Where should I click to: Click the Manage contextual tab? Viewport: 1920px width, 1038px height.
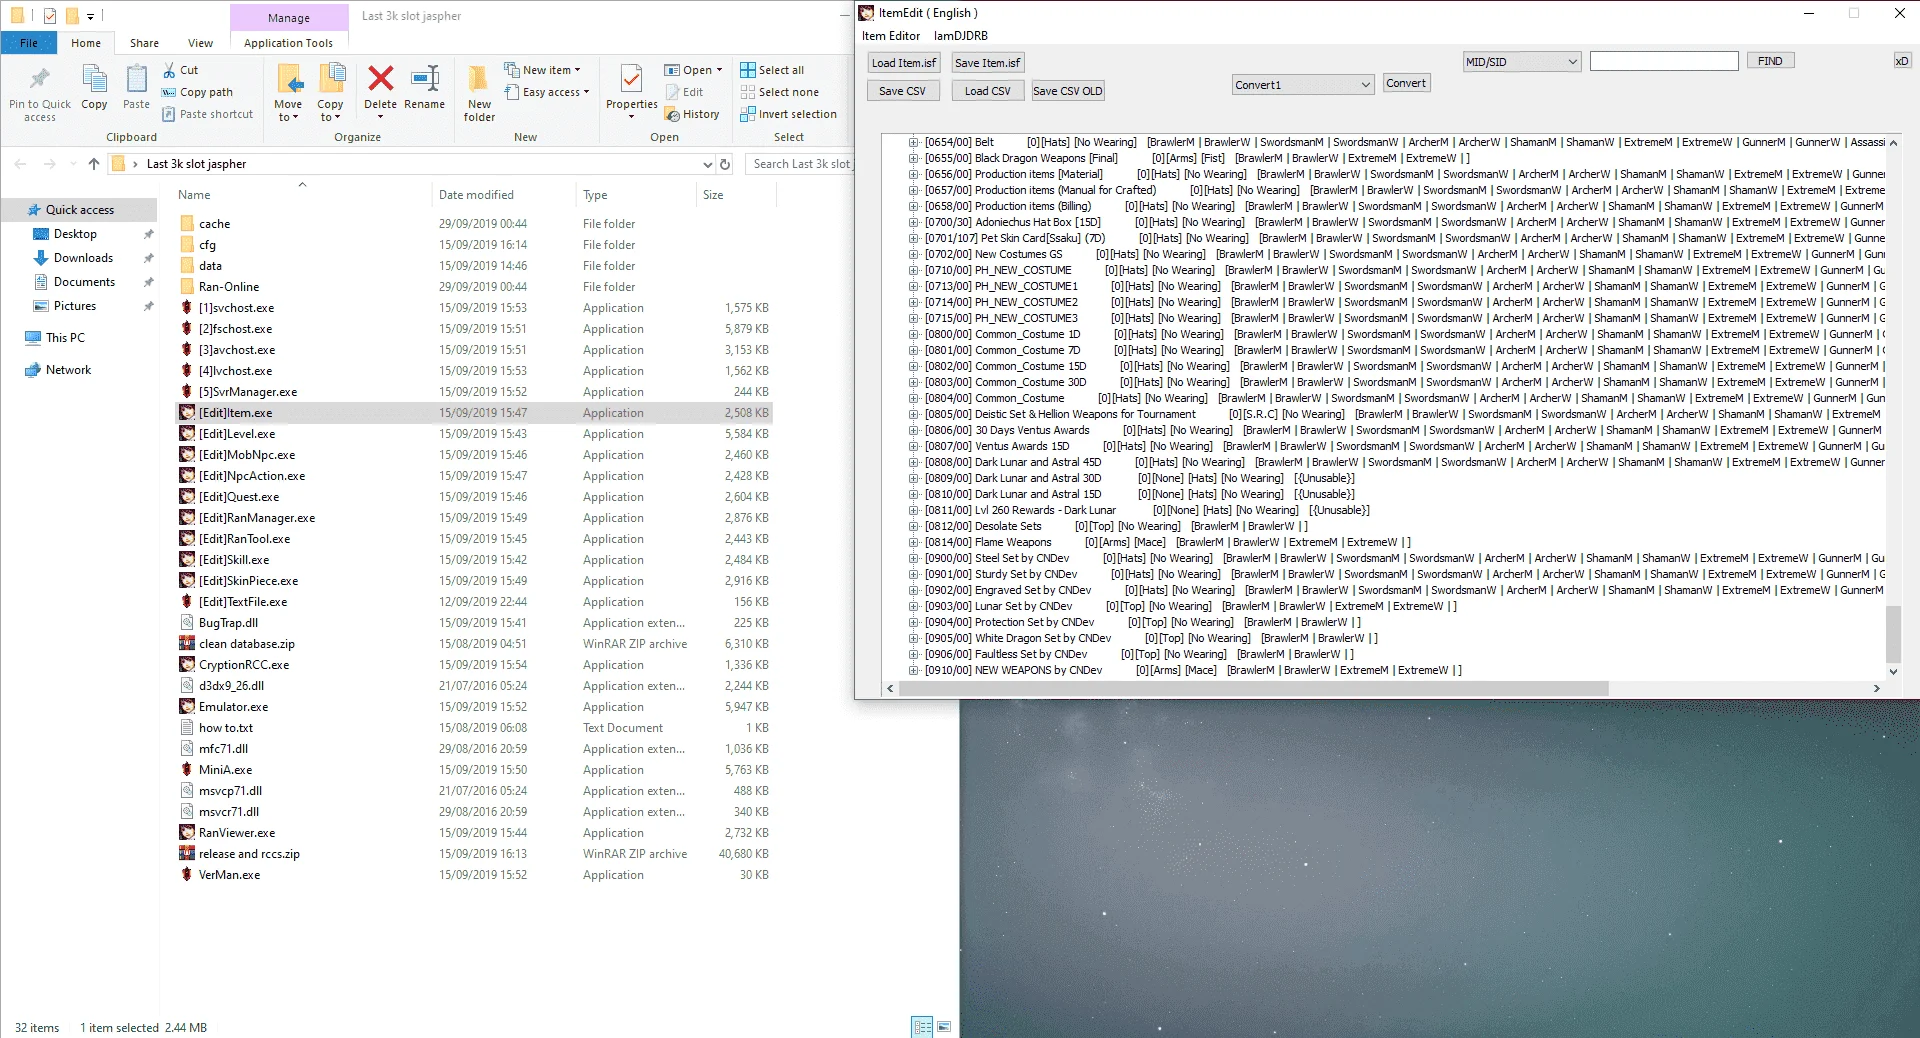point(289,17)
